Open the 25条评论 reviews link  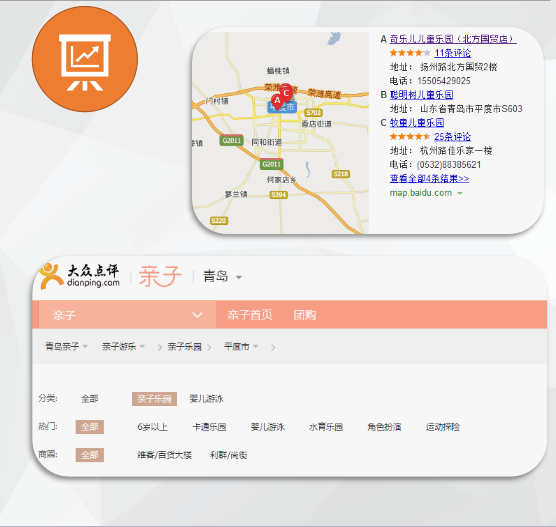pyautogui.click(x=452, y=137)
